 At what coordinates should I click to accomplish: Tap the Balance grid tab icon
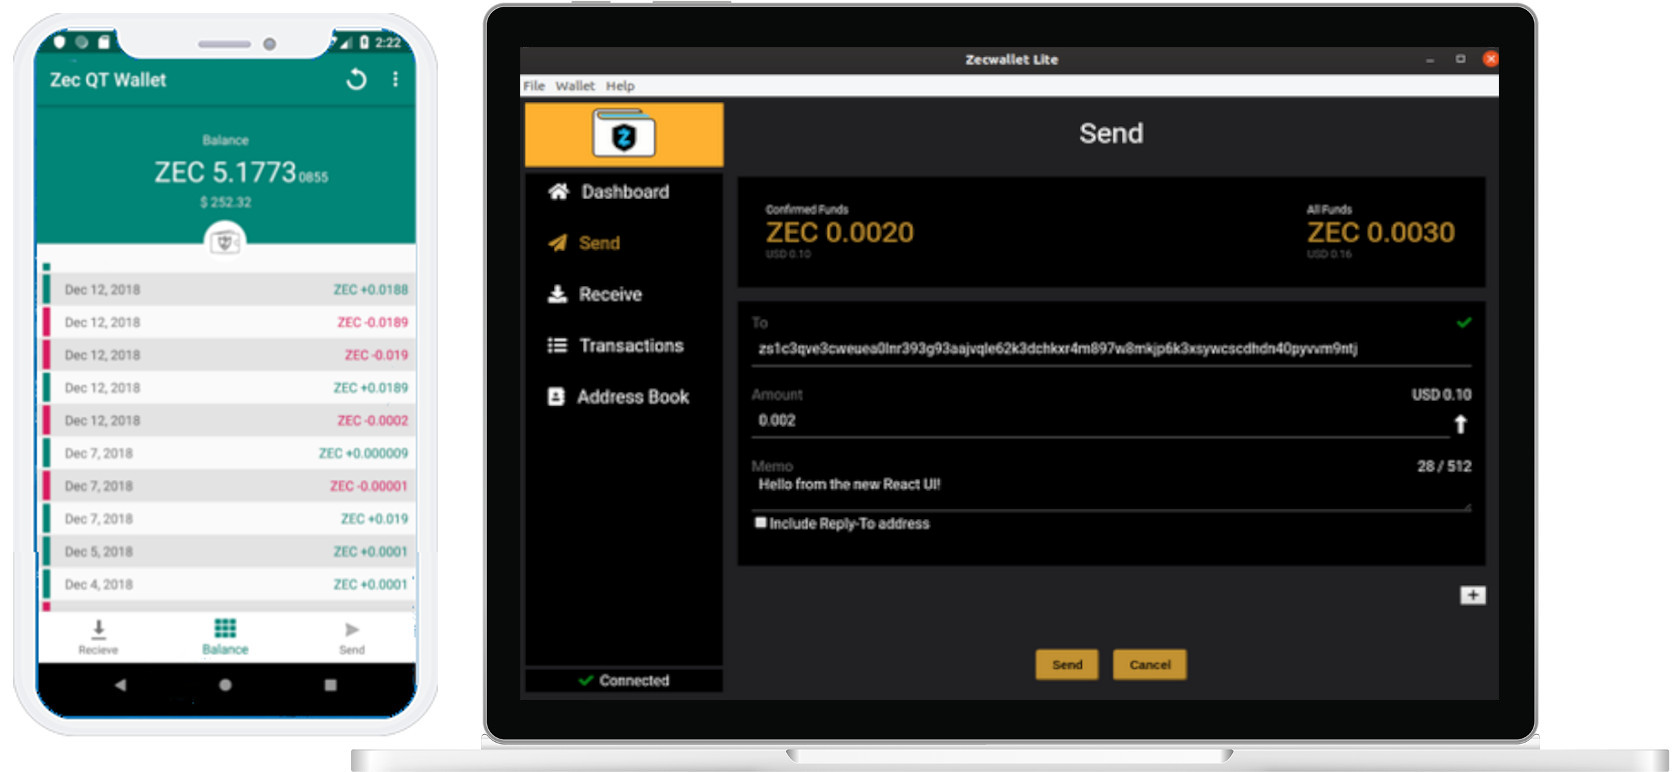(x=225, y=628)
